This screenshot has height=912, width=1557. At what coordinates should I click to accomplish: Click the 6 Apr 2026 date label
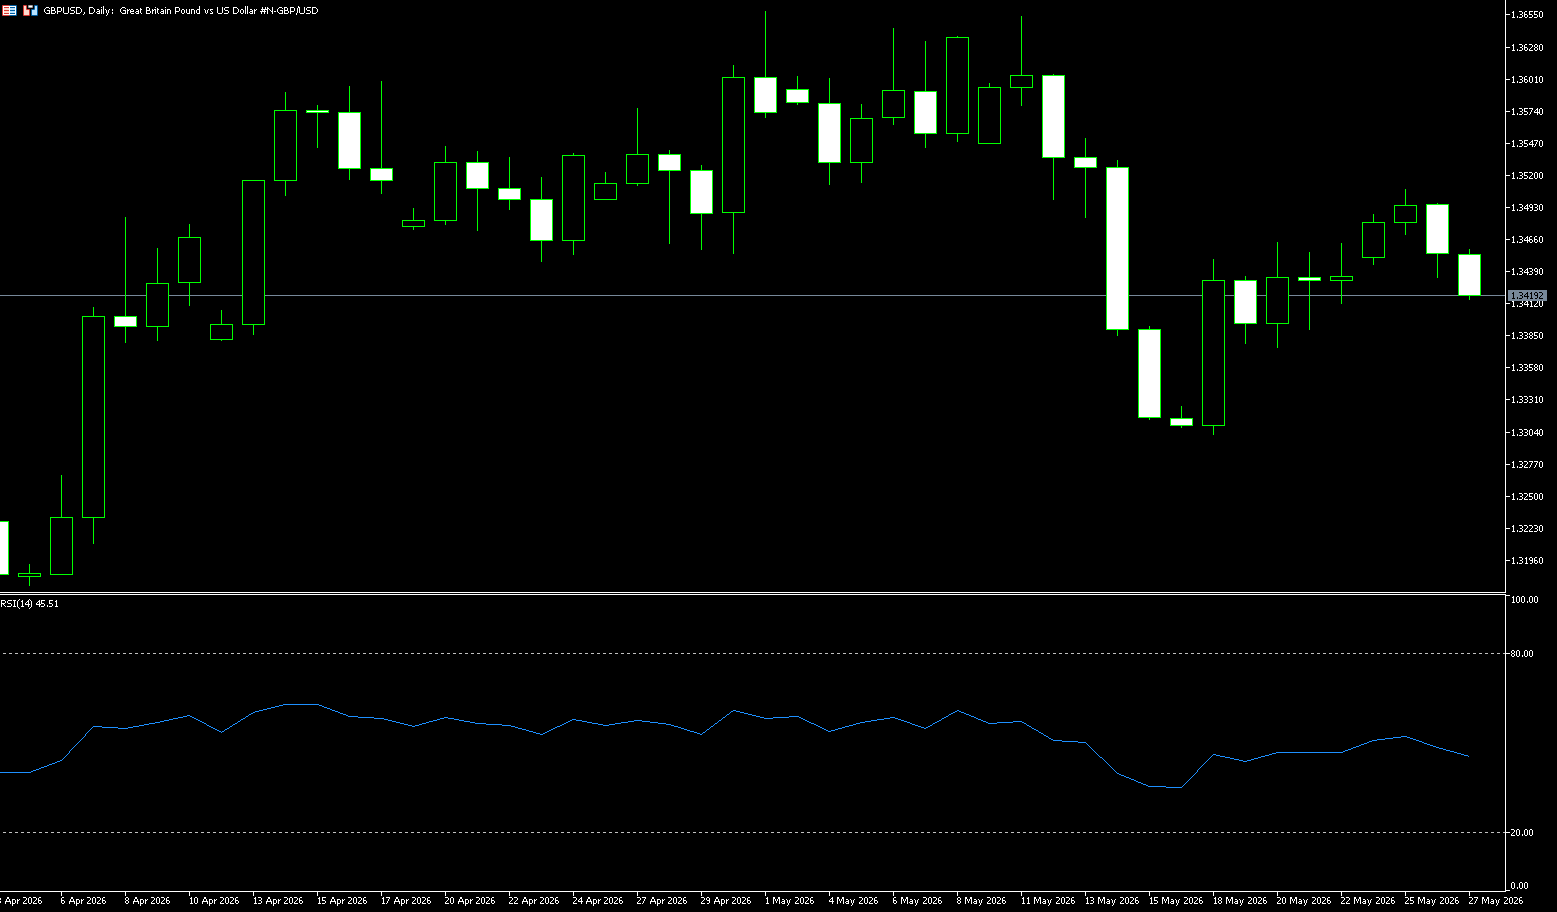point(83,901)
